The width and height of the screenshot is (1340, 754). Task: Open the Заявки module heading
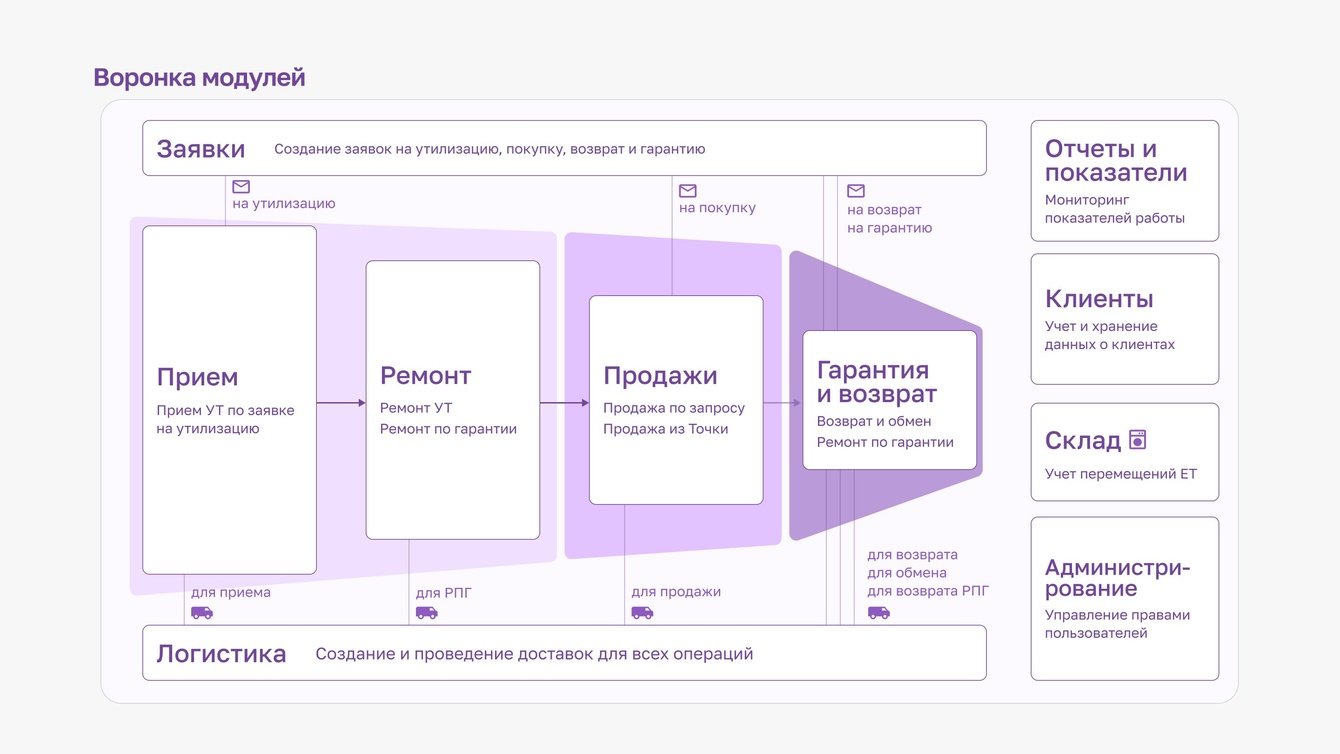pyautogui.click(x=201, y=149)
